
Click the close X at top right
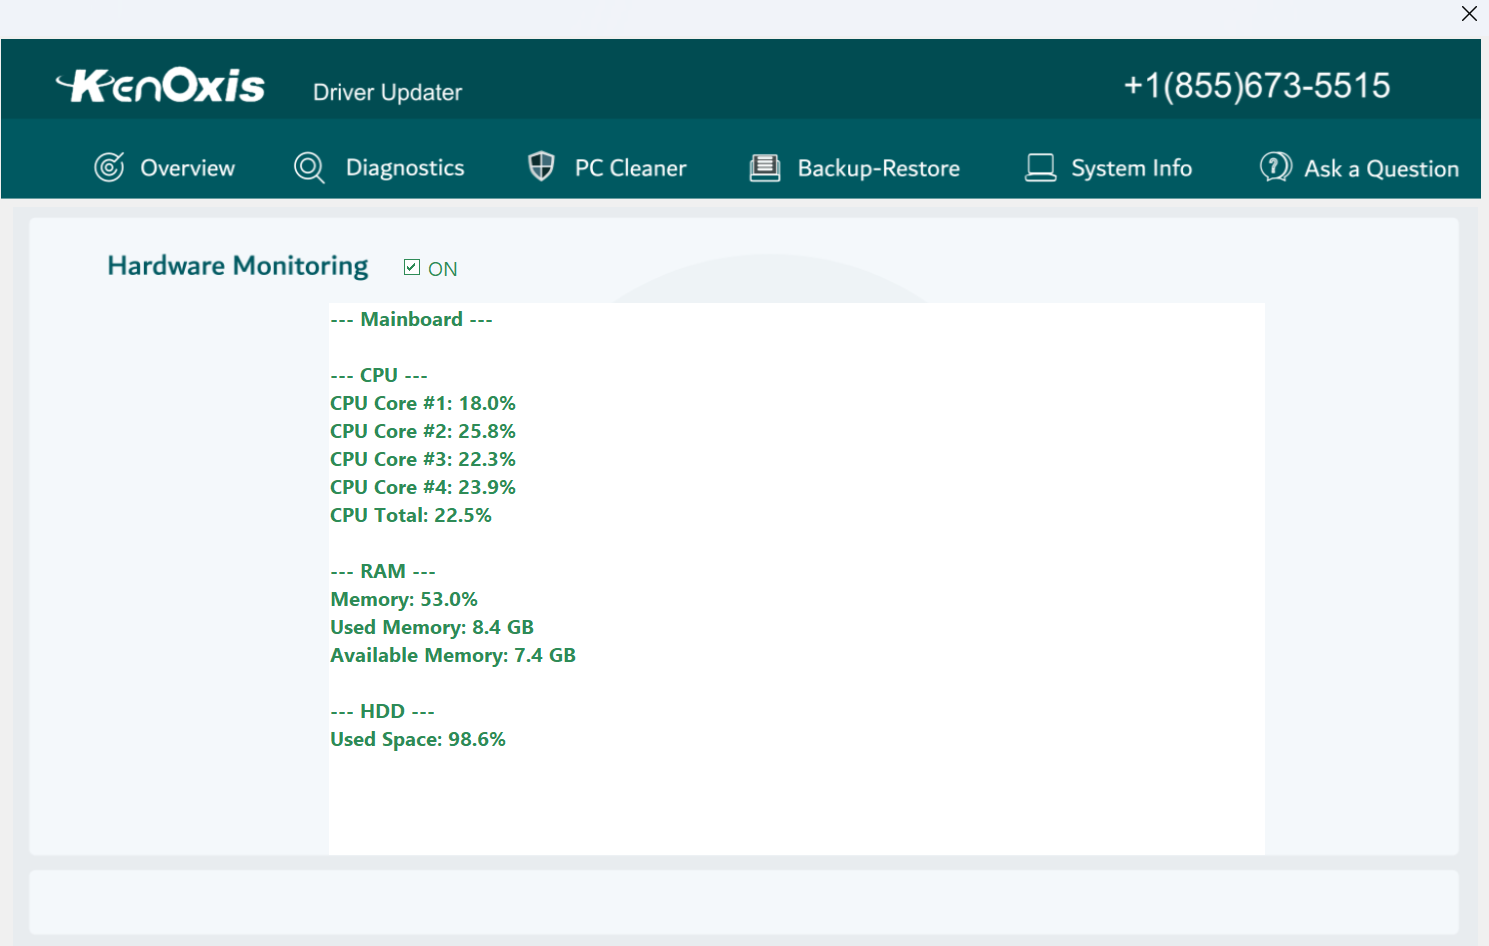pyautogui.click(x=1469, y=14)
